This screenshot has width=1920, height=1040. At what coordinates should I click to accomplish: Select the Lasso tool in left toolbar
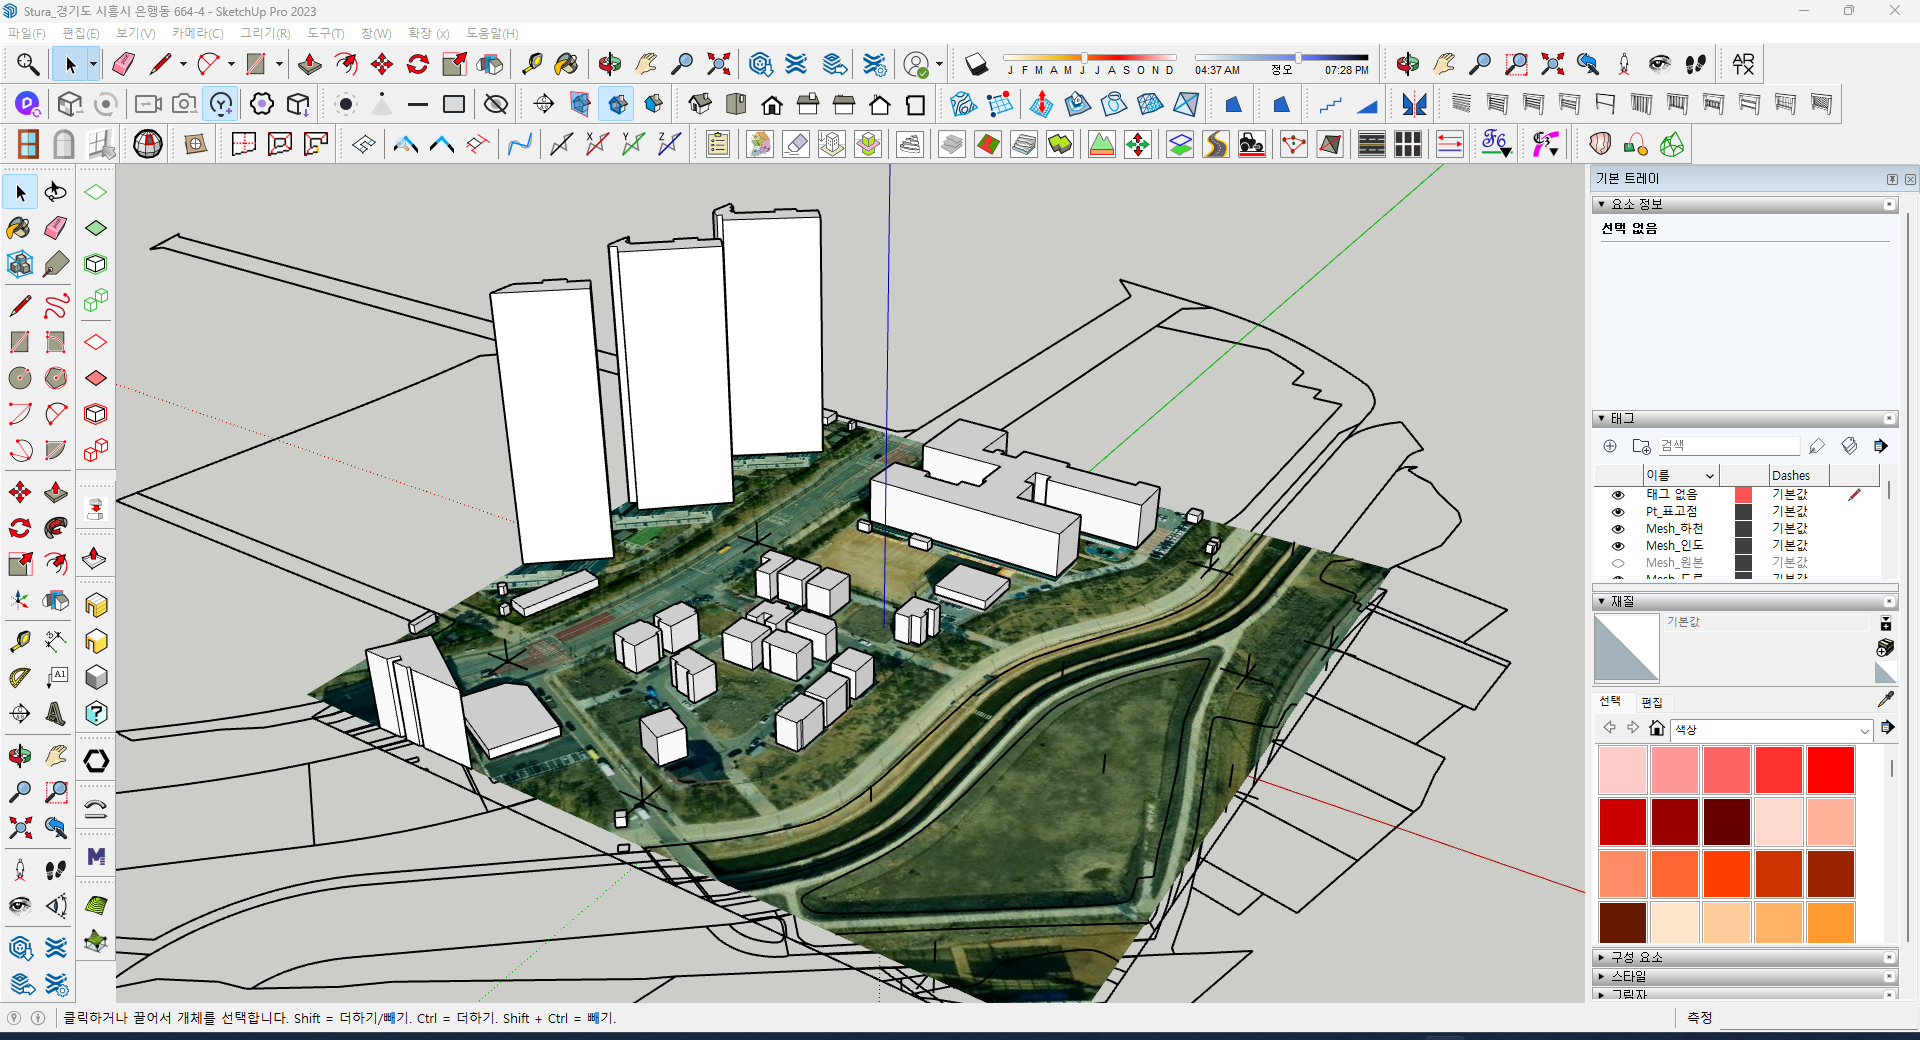point(56,192)
